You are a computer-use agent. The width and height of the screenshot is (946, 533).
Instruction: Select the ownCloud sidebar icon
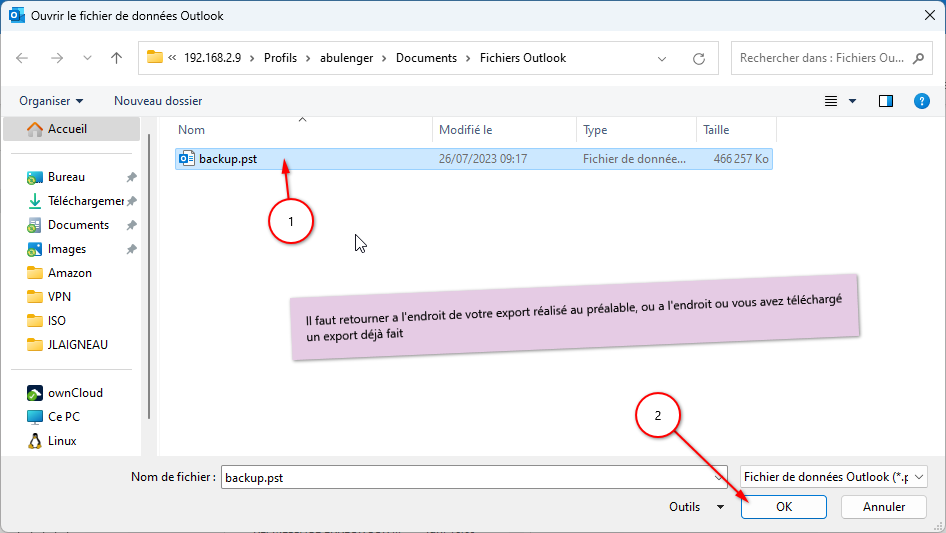tap(35, 393)
